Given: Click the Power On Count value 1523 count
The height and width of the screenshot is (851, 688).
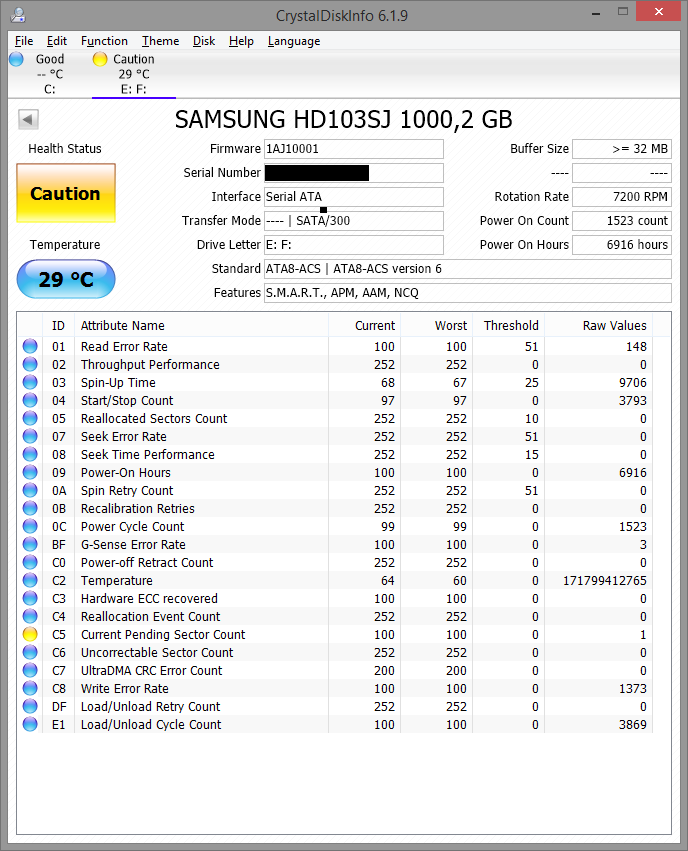Looking at the screenshot, I should tap(622, 220).
